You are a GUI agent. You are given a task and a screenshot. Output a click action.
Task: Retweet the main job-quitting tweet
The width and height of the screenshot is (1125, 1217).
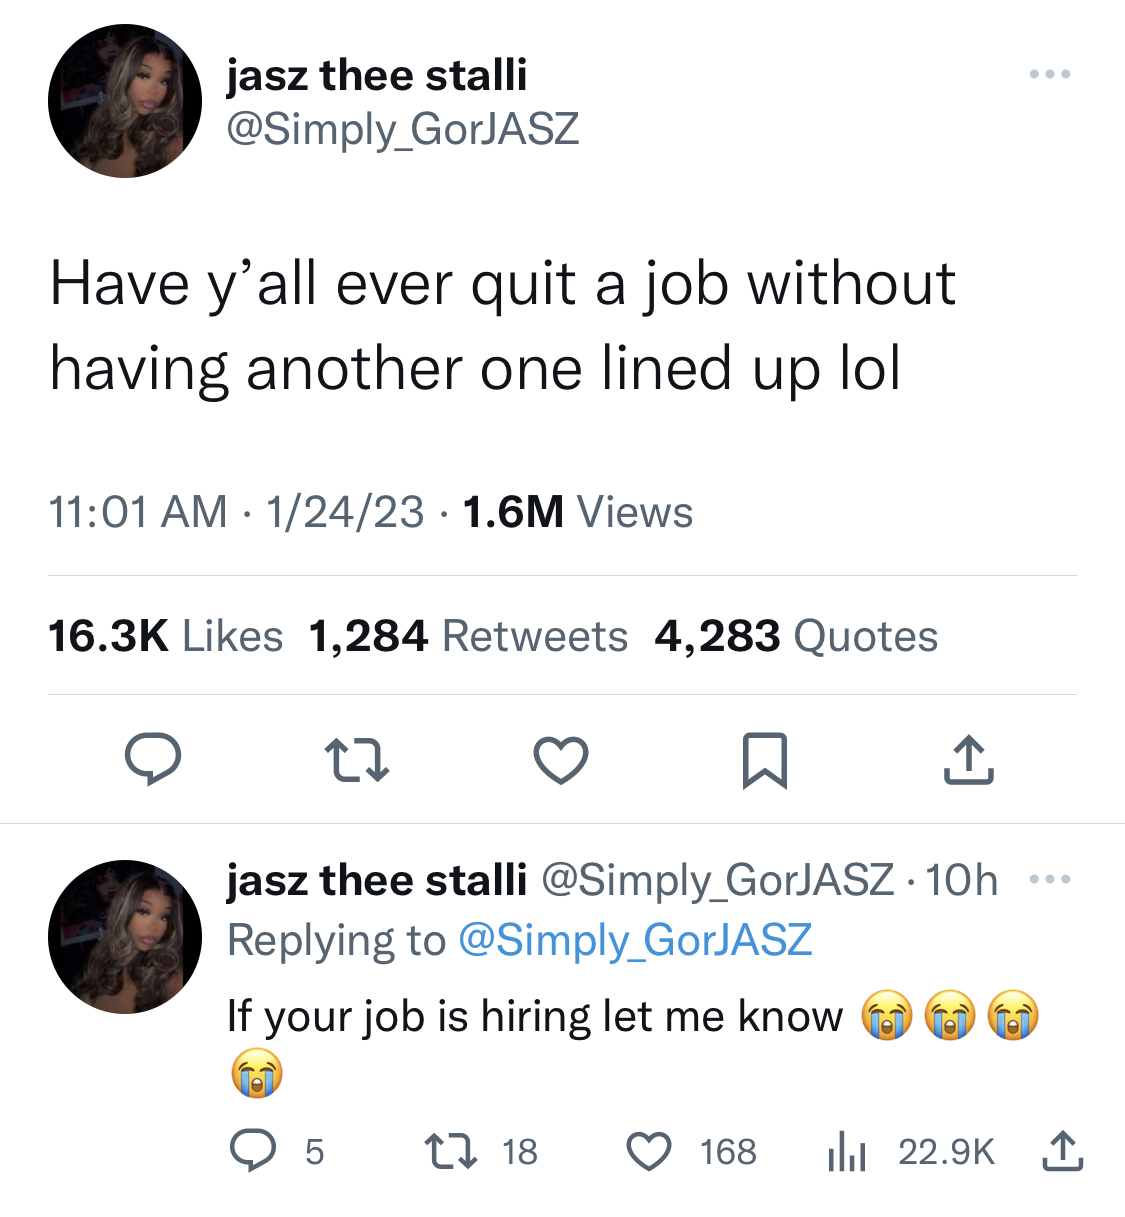[x=358, y=760]
